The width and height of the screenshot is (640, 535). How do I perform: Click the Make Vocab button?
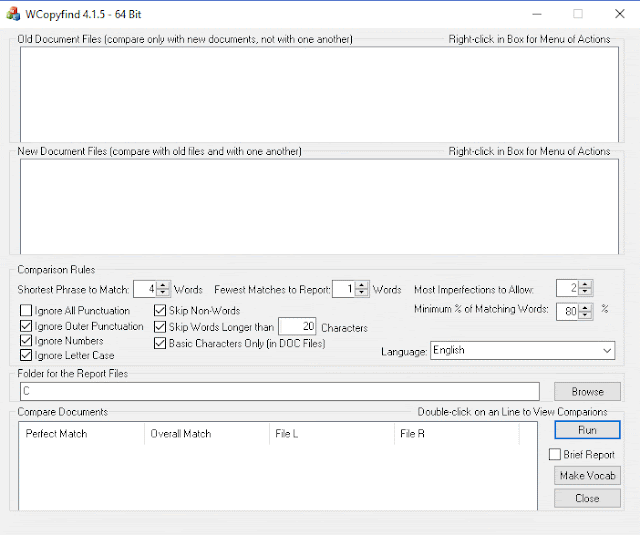coord(587,475)
